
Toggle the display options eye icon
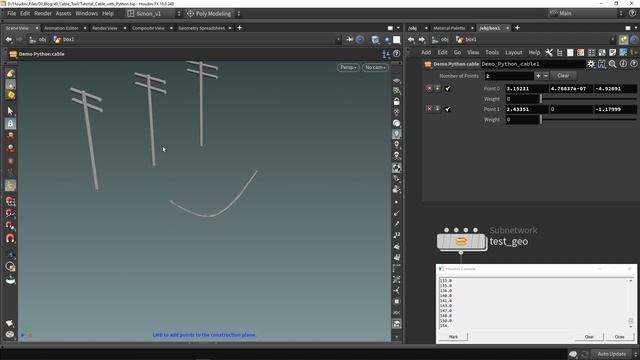(x=396, y=80)
